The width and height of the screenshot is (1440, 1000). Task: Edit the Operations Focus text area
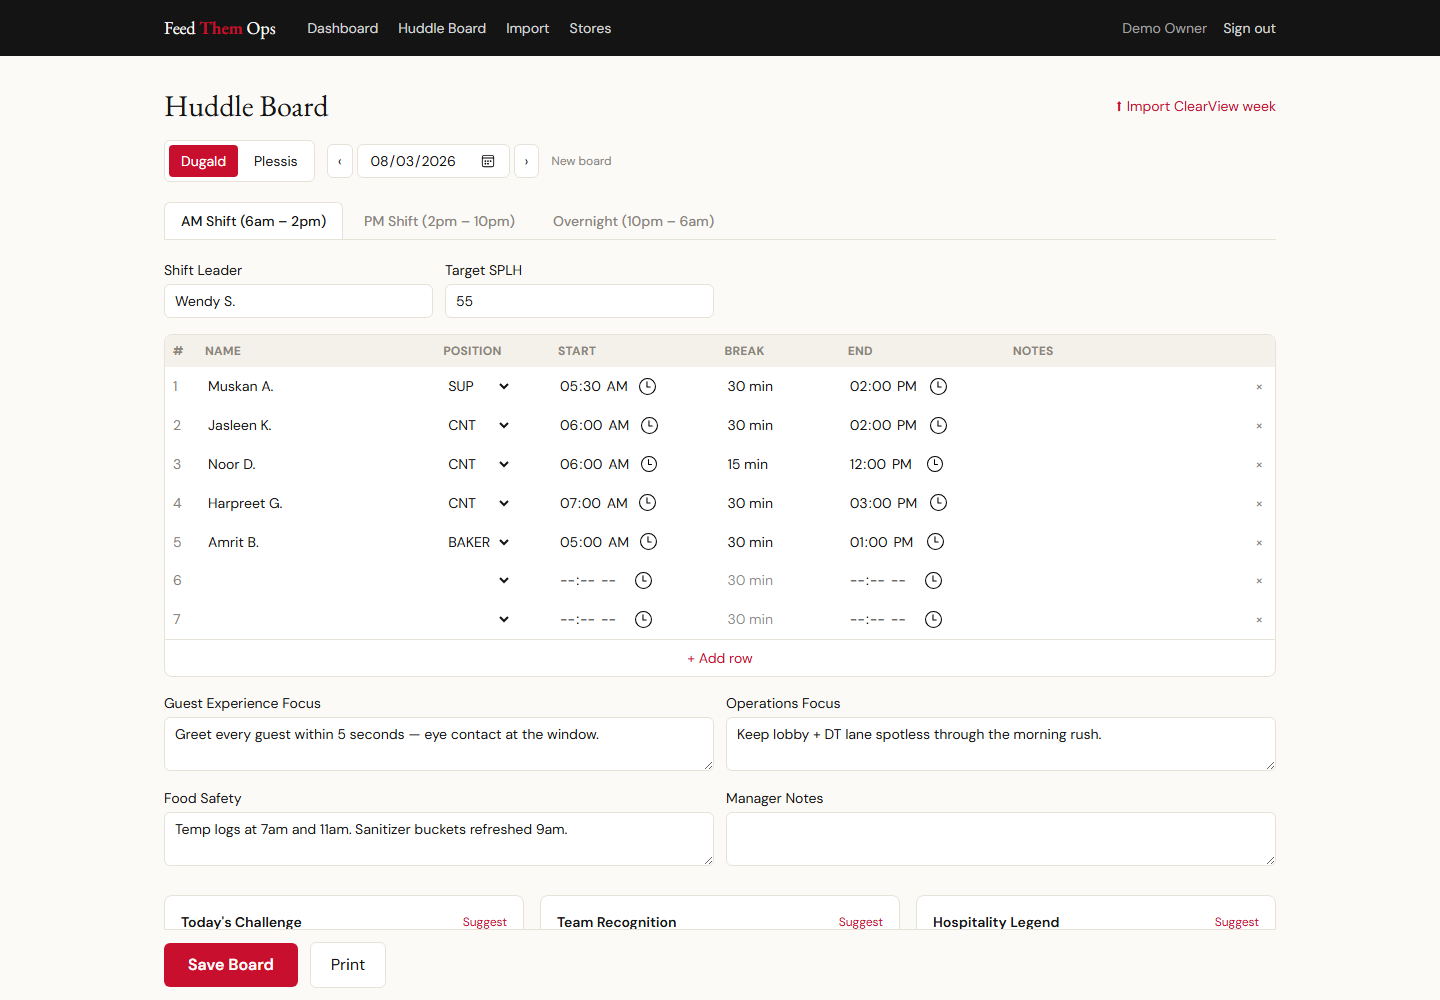pos(1001,744)
